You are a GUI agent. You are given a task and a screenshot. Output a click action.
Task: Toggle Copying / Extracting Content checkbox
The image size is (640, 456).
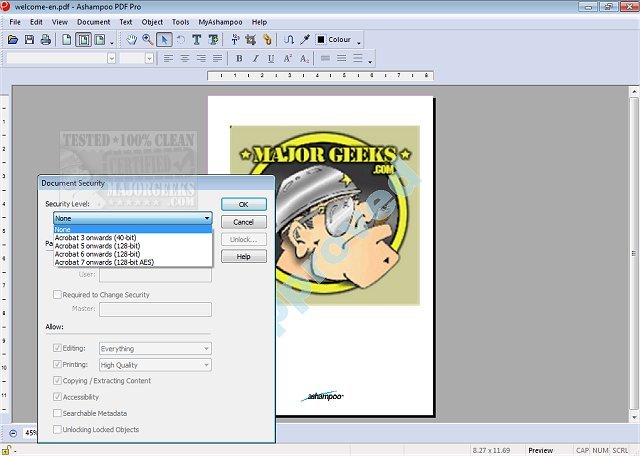point(58,380)
